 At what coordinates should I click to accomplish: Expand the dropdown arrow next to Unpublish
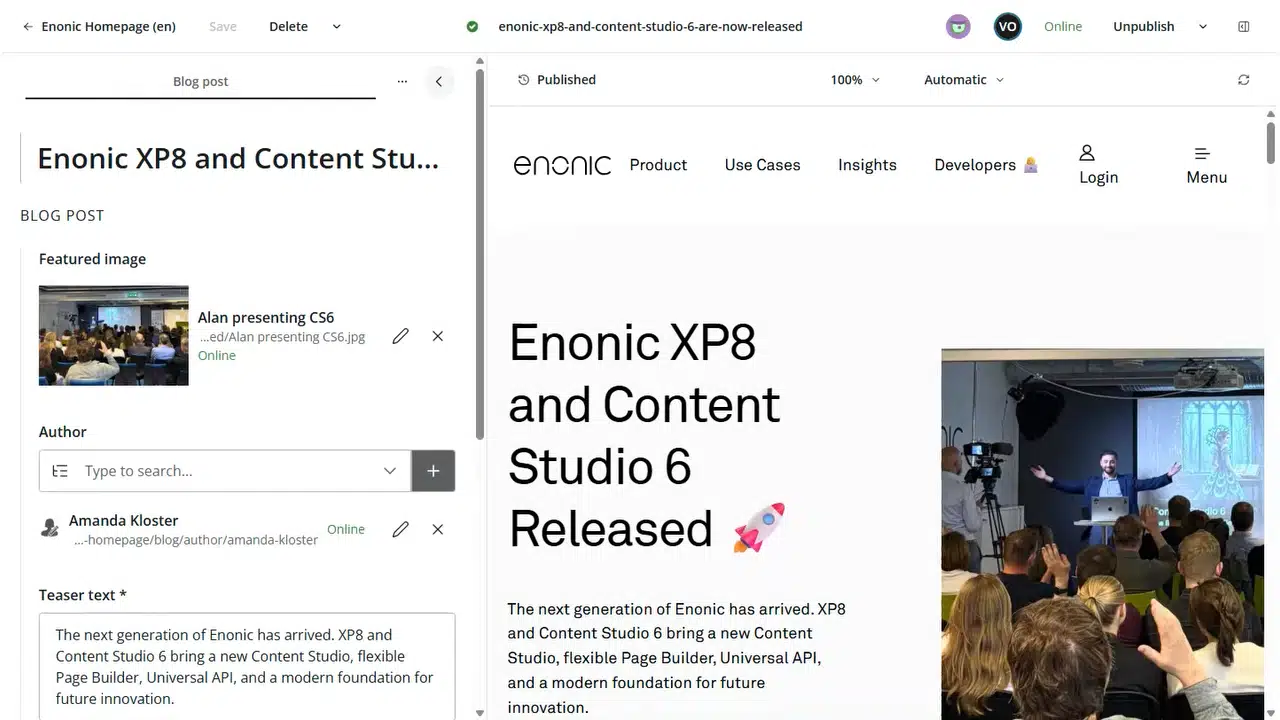[1203, 27]
